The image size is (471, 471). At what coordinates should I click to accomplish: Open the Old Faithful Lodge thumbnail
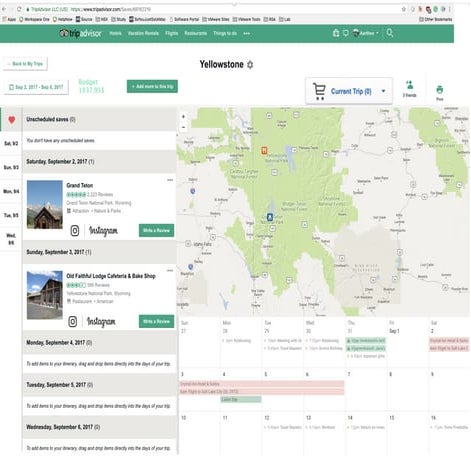(45, 295)
